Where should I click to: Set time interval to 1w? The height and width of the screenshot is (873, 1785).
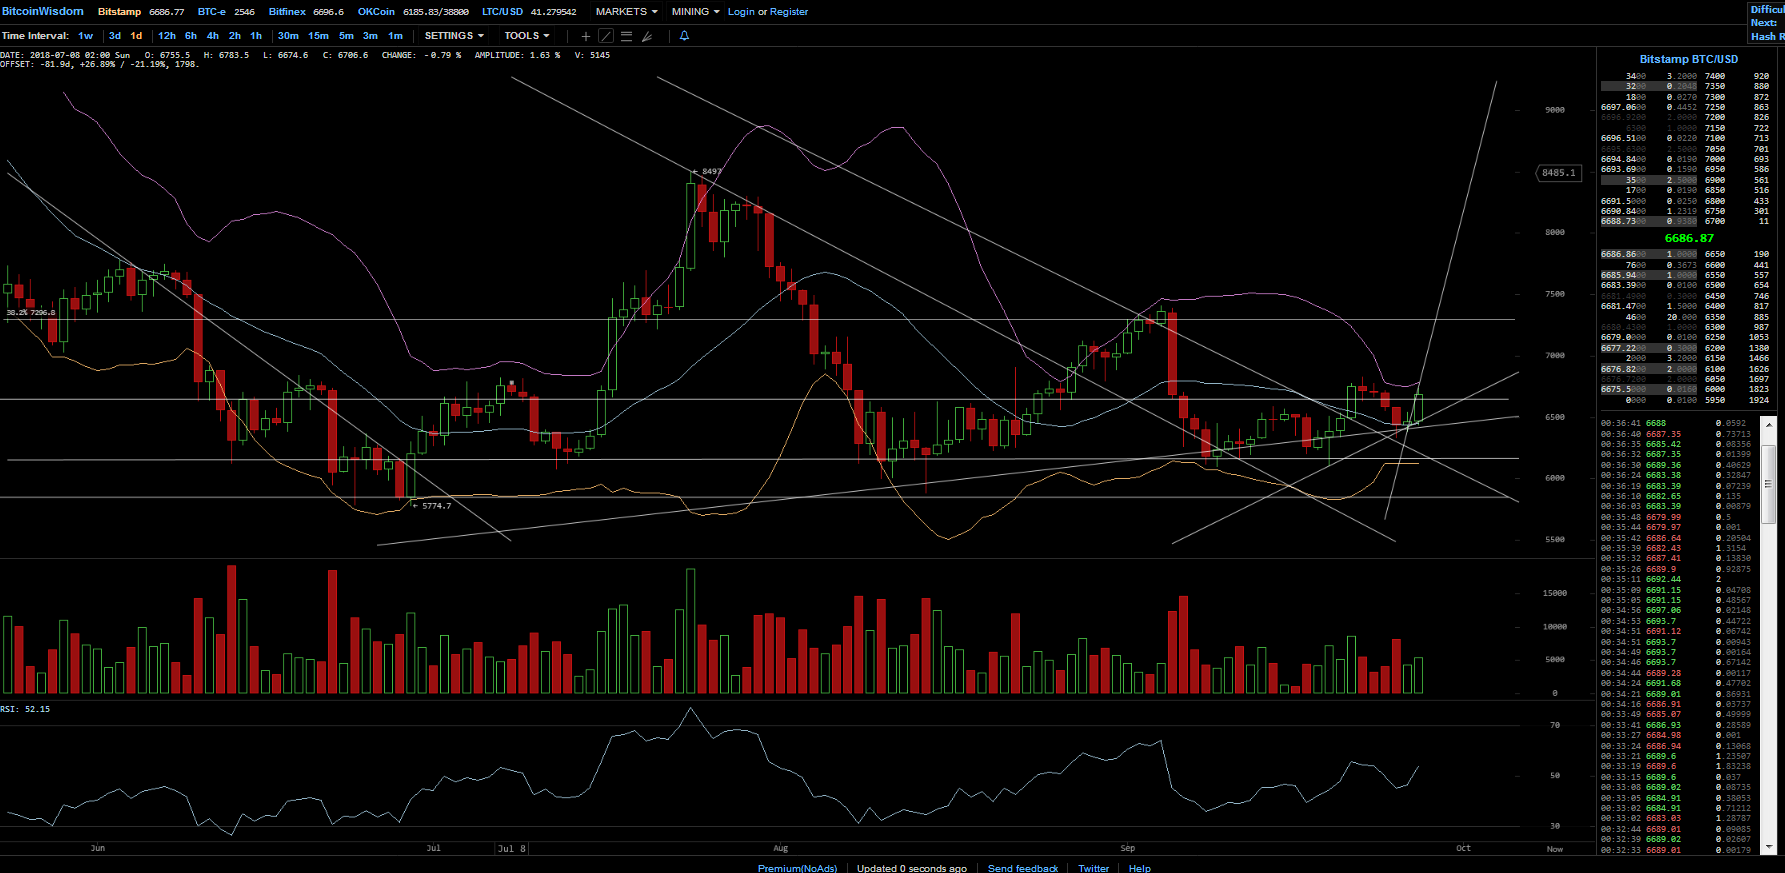click(86, 36)
